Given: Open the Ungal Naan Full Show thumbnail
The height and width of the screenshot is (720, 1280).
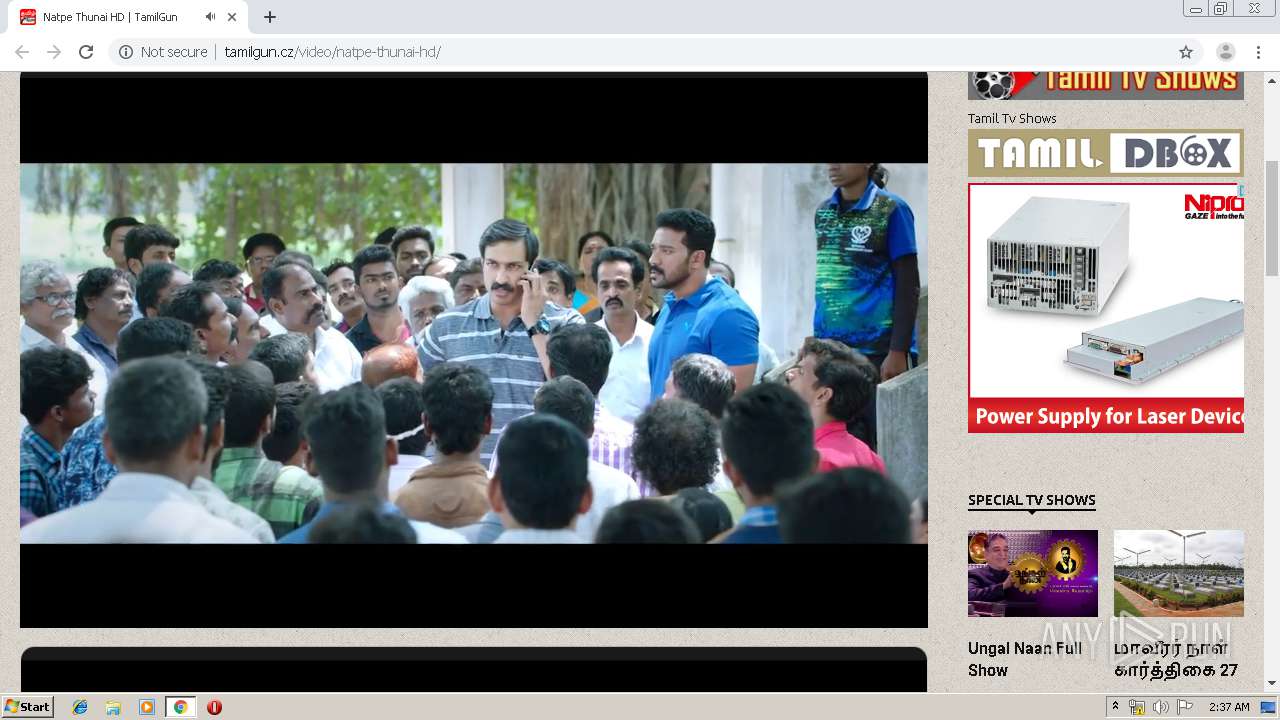Looking at the screenshot, I should (x=1033, y=573).
